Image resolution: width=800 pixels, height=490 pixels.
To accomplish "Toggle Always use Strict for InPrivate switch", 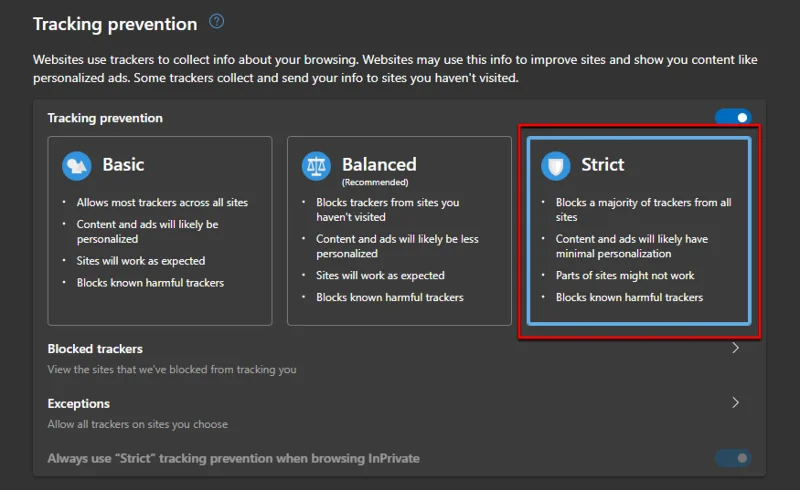I will [x=732, y=458].
